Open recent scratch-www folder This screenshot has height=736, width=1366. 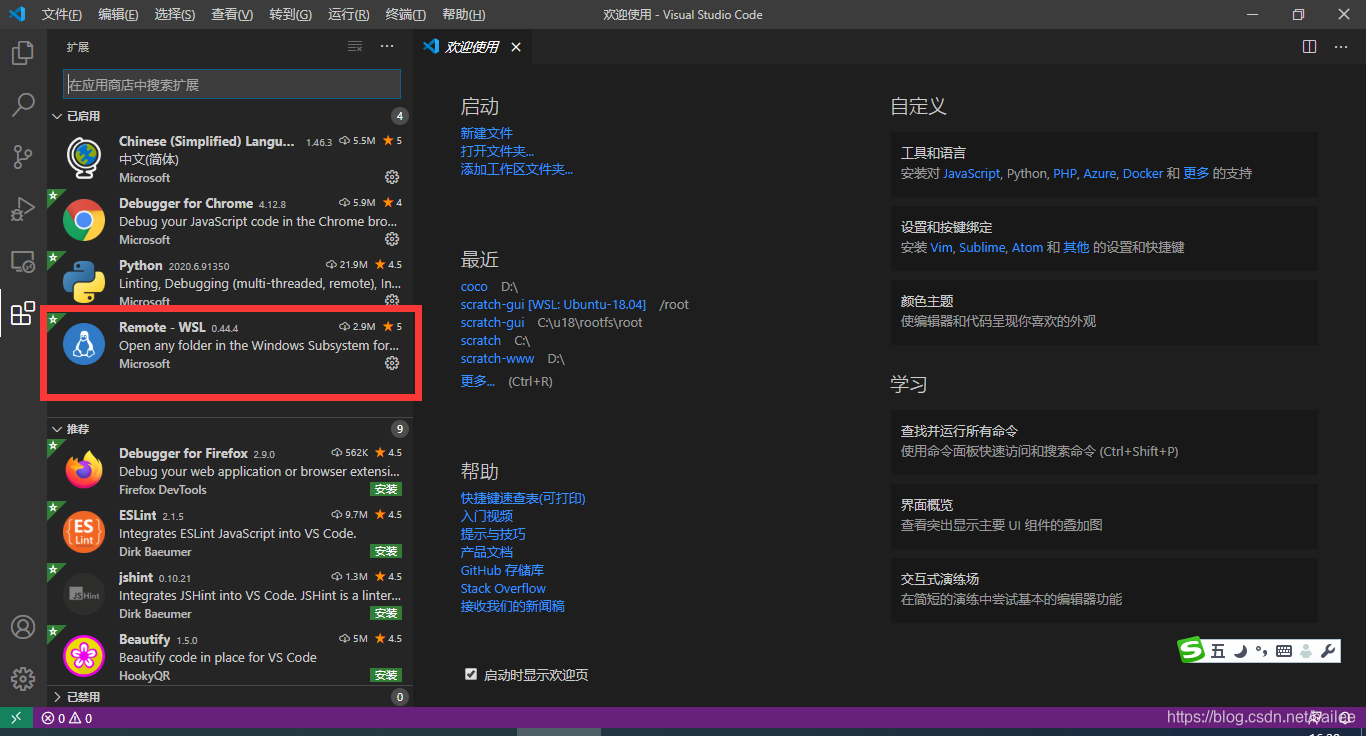pyautogui.click(x=497, y=358)
